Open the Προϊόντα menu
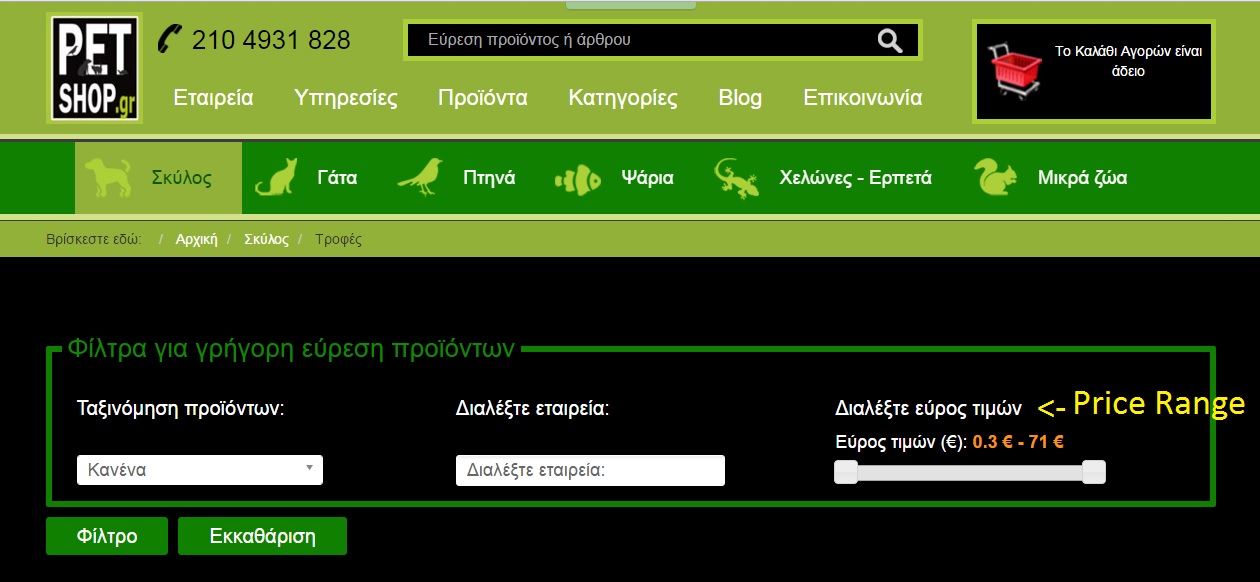The width and height of the screenshot is (1260, 582). click(x=483, y=98)
